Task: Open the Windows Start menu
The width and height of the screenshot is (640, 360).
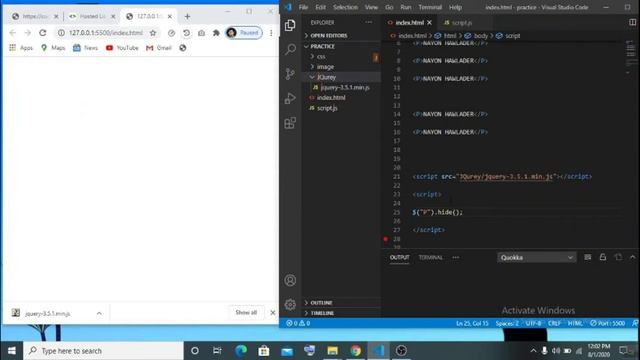Action: coord(11,351)
